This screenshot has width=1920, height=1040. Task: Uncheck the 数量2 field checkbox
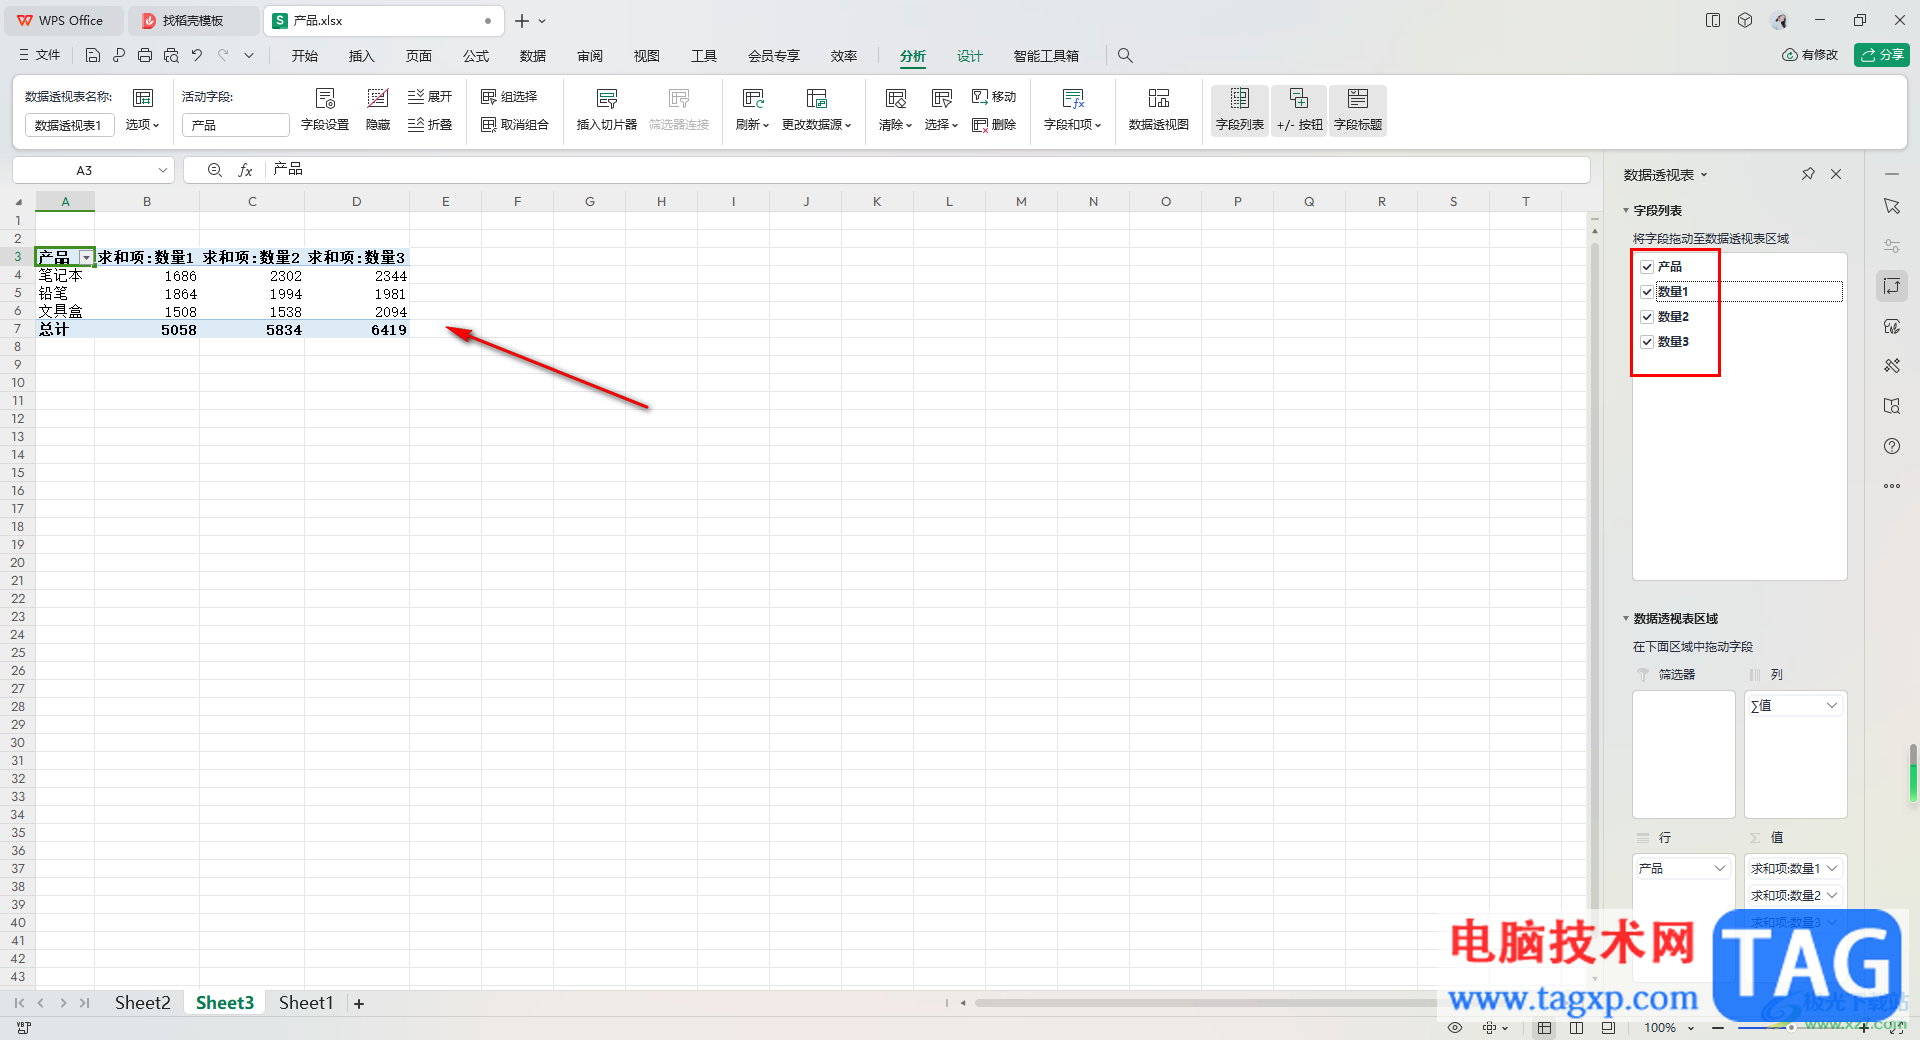tap(1647, 317)
